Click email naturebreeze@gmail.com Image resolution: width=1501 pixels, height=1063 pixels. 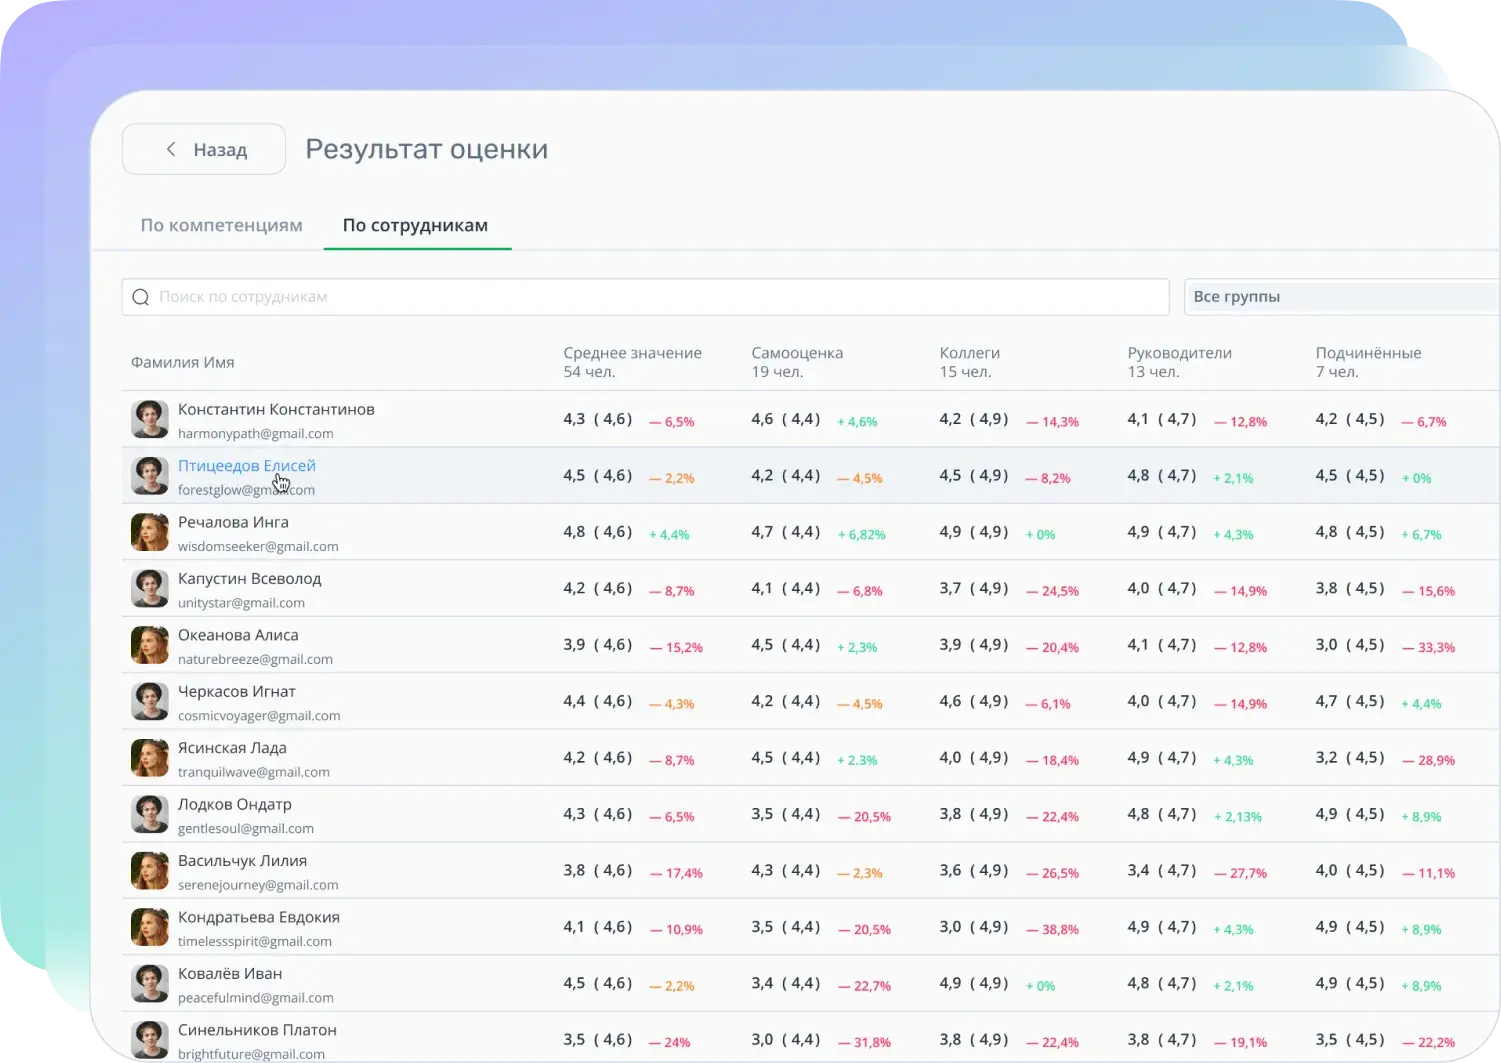tap(255, 660)
